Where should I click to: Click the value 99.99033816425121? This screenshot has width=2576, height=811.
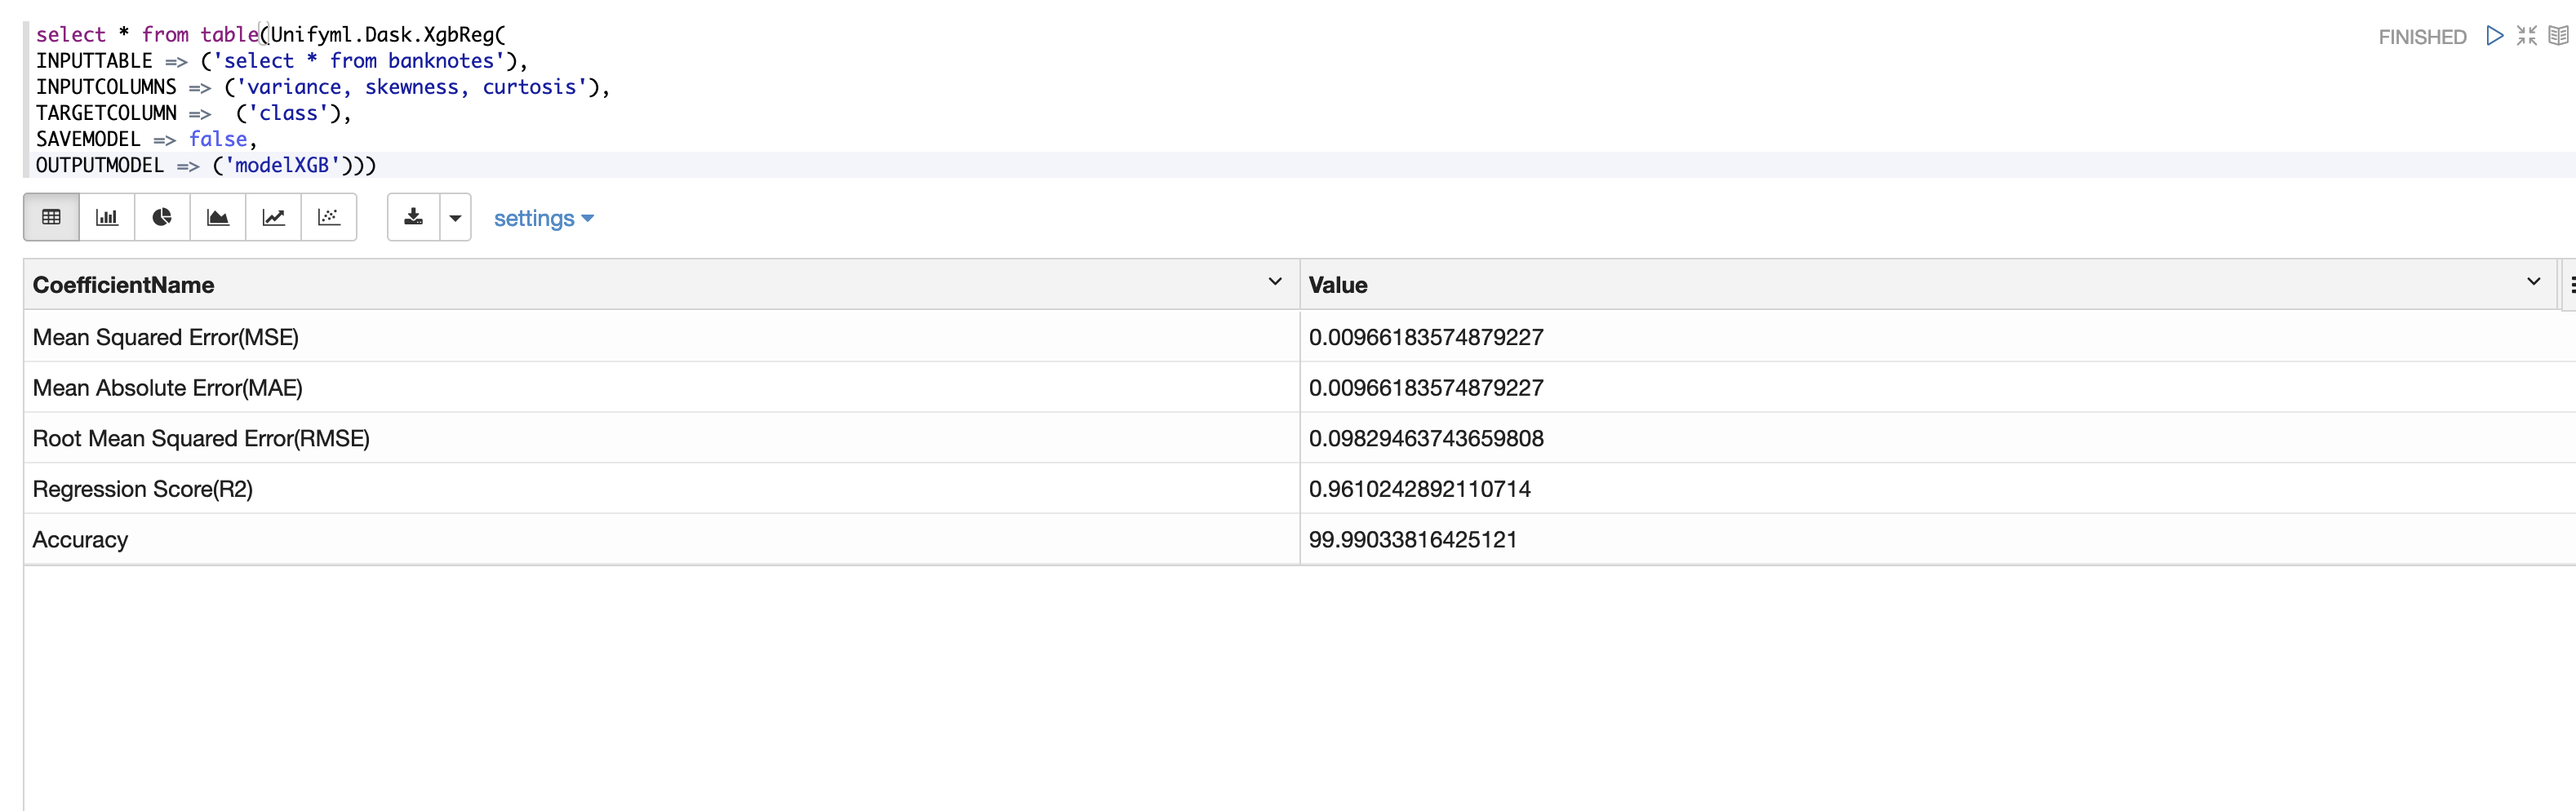(1412, 540)
